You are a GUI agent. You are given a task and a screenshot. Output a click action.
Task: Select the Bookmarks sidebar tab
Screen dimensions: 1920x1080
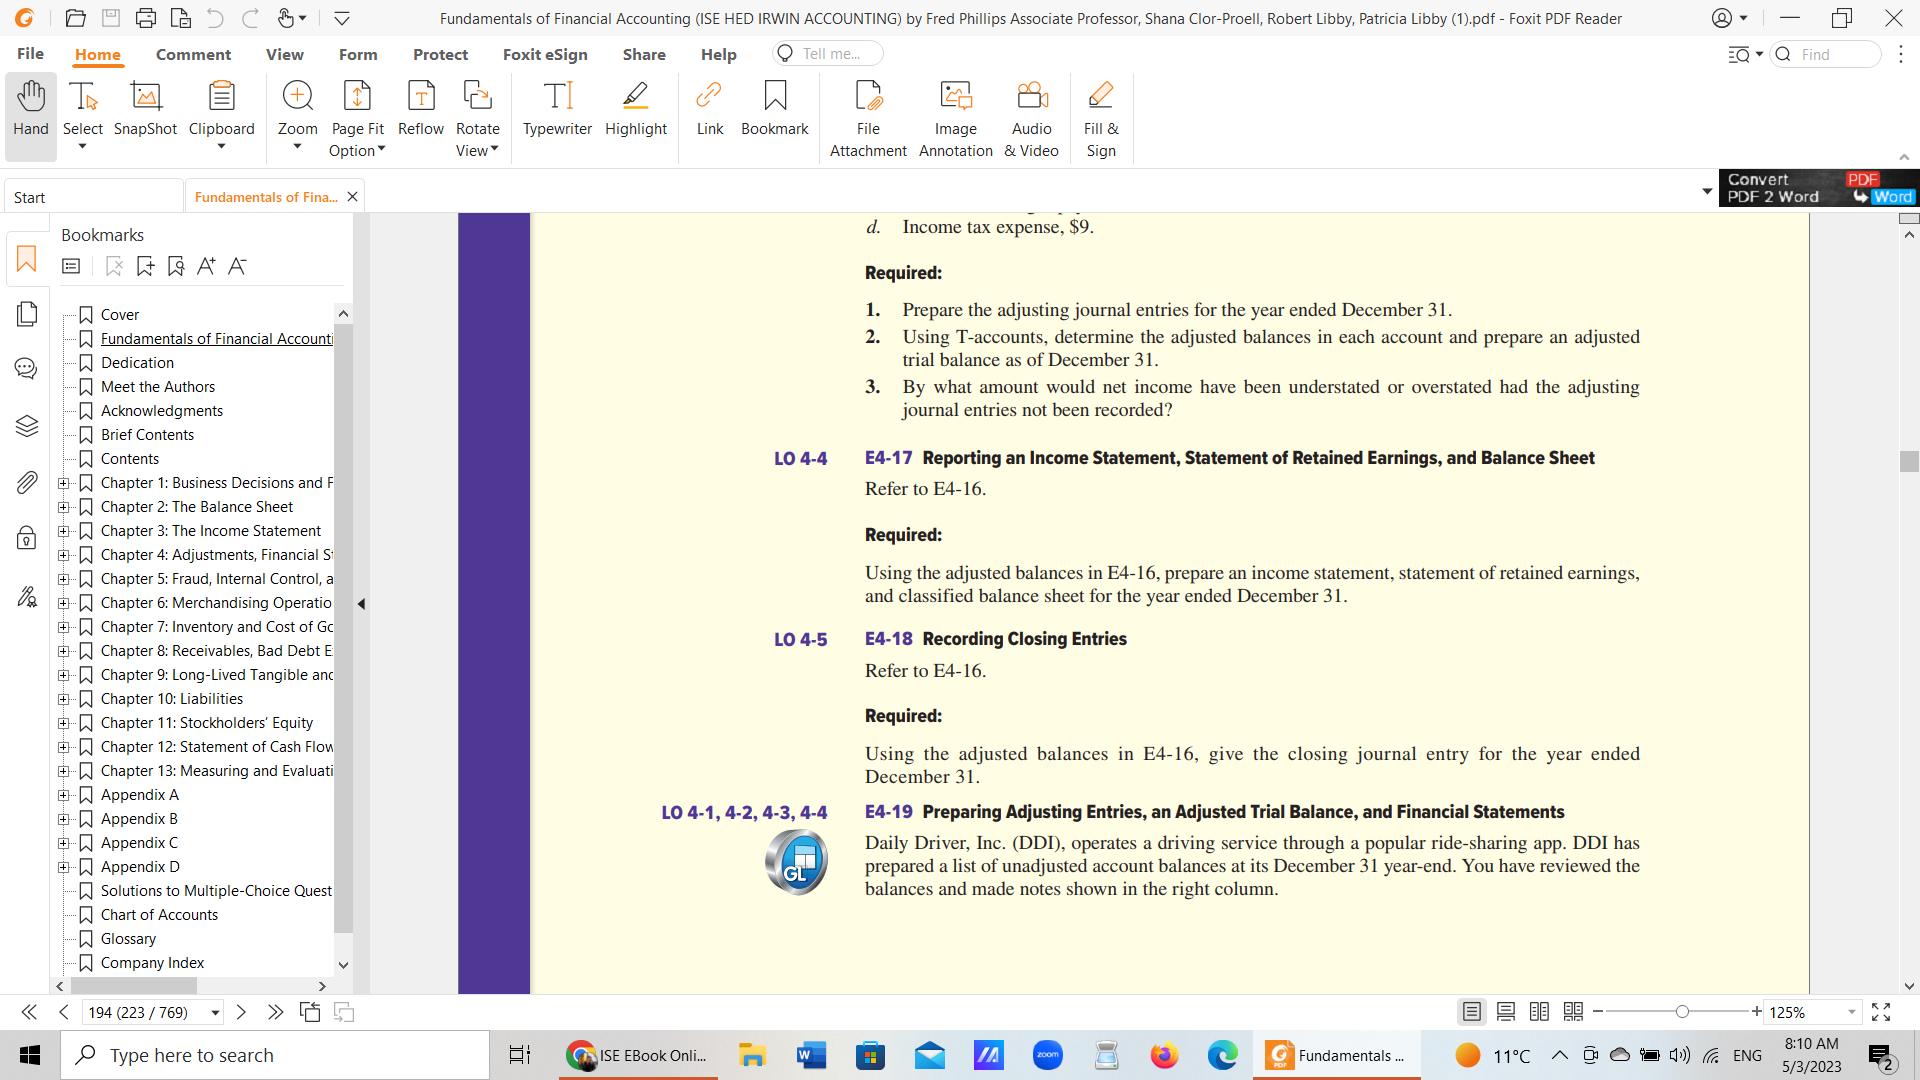(26, 259)
